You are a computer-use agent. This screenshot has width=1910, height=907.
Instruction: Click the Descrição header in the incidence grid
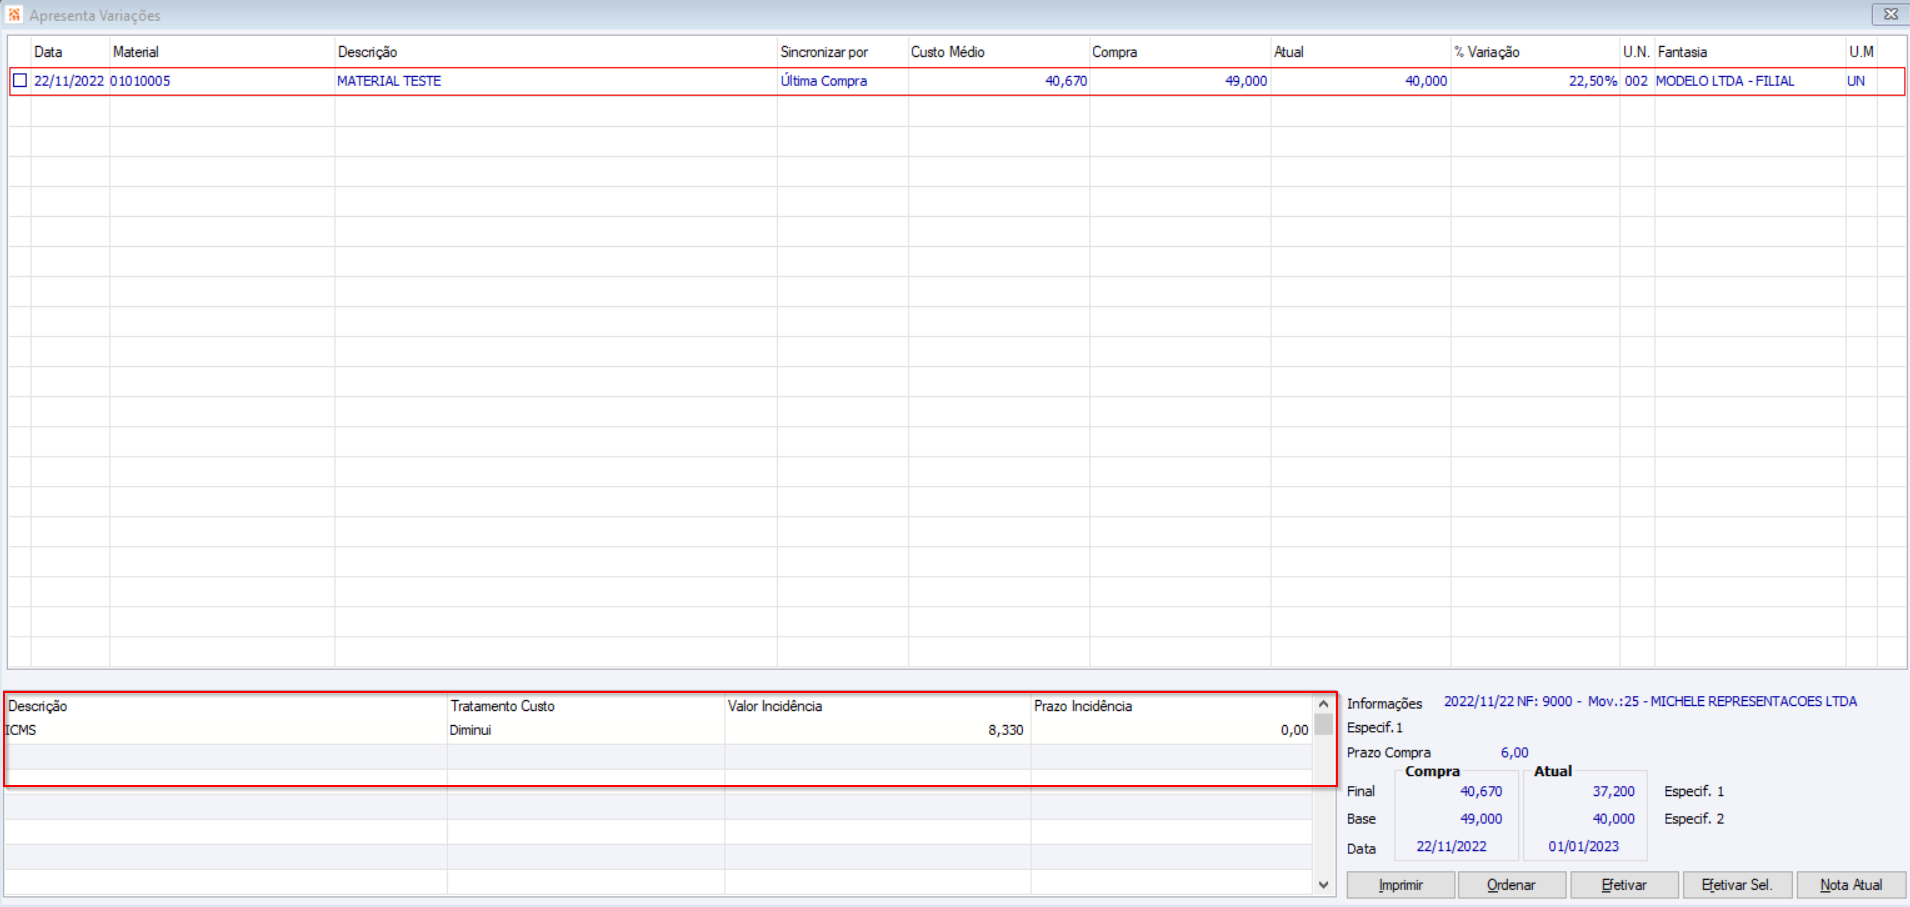(x=226, y=706)
